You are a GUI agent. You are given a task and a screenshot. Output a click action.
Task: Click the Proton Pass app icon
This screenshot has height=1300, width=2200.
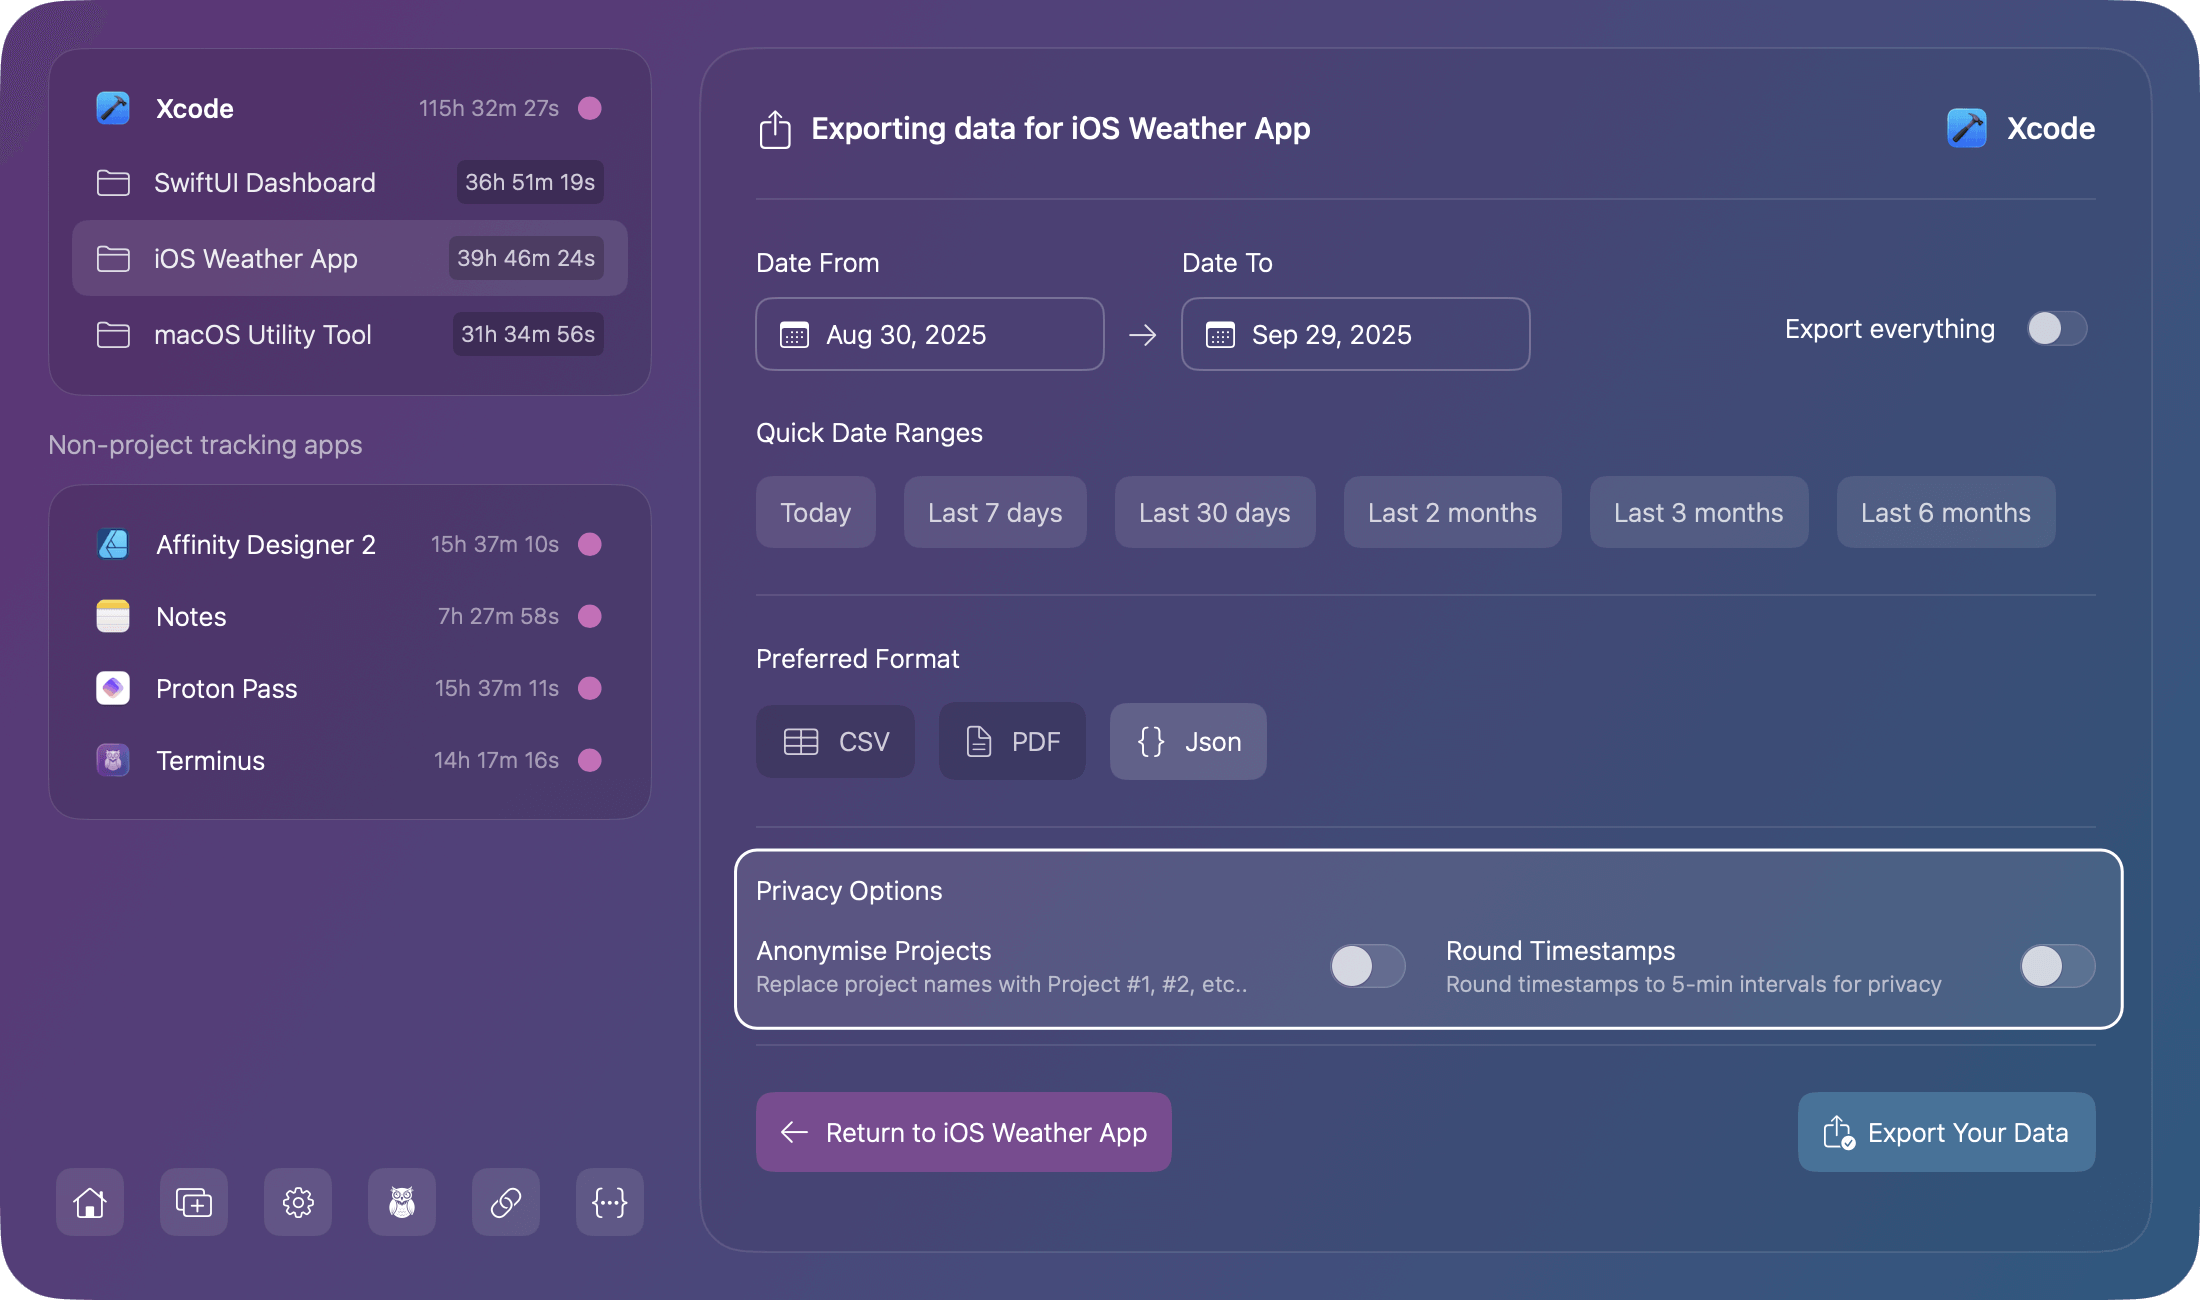[x=113, y=688]
